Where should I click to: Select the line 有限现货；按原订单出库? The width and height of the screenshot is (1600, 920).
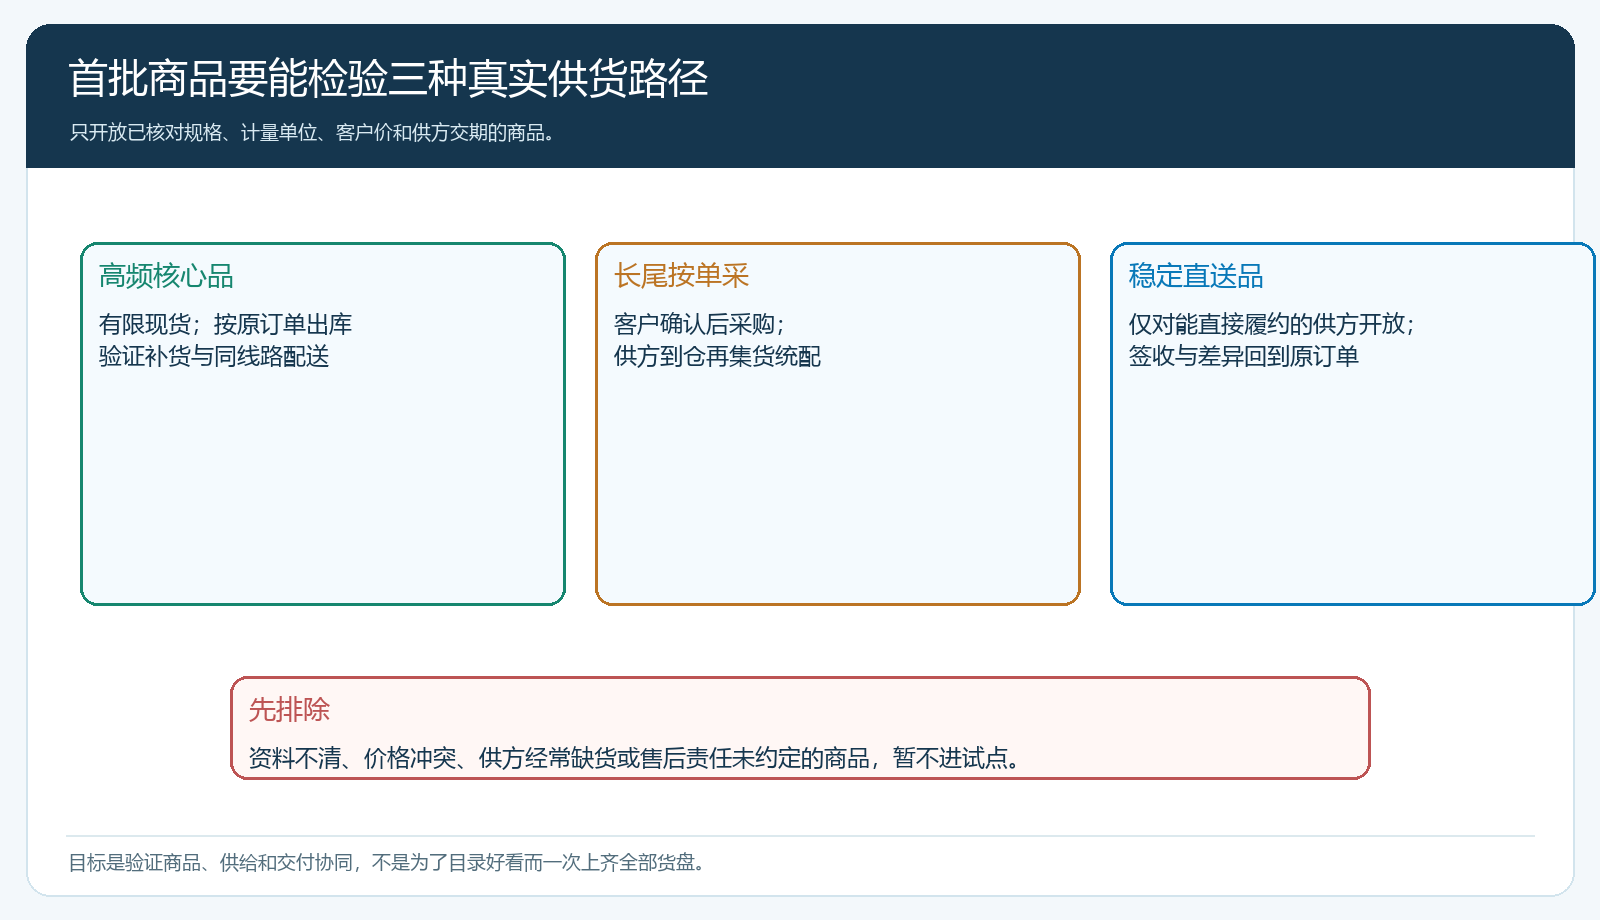point(225,324)
